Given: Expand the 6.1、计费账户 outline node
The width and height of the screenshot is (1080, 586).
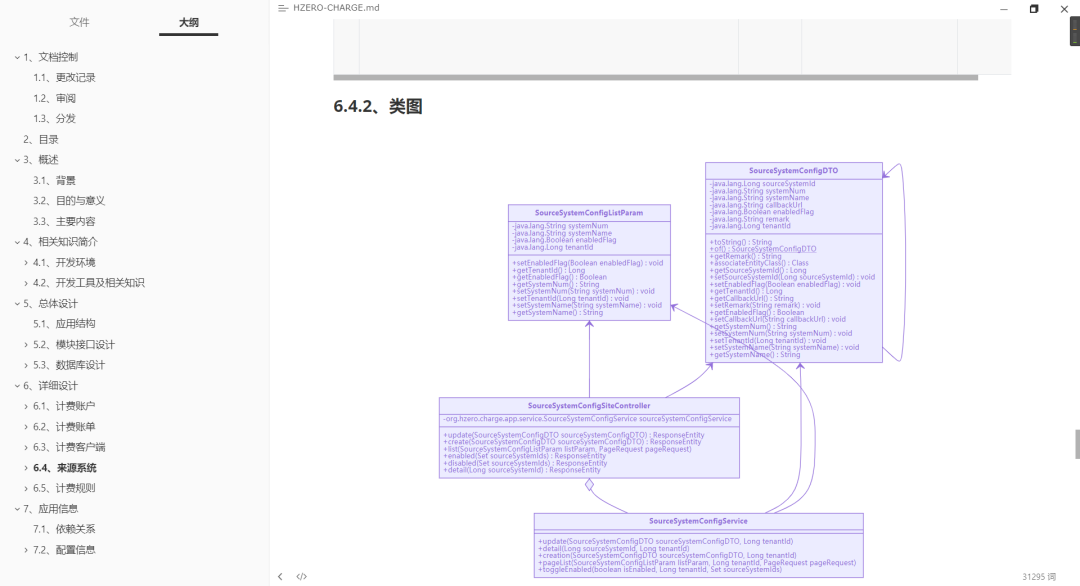Looking at the screenshot, I should coord(26,406).
